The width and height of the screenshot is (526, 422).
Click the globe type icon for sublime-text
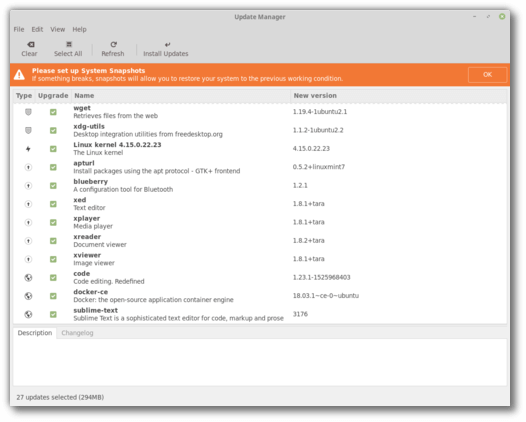tap(29, 314)
